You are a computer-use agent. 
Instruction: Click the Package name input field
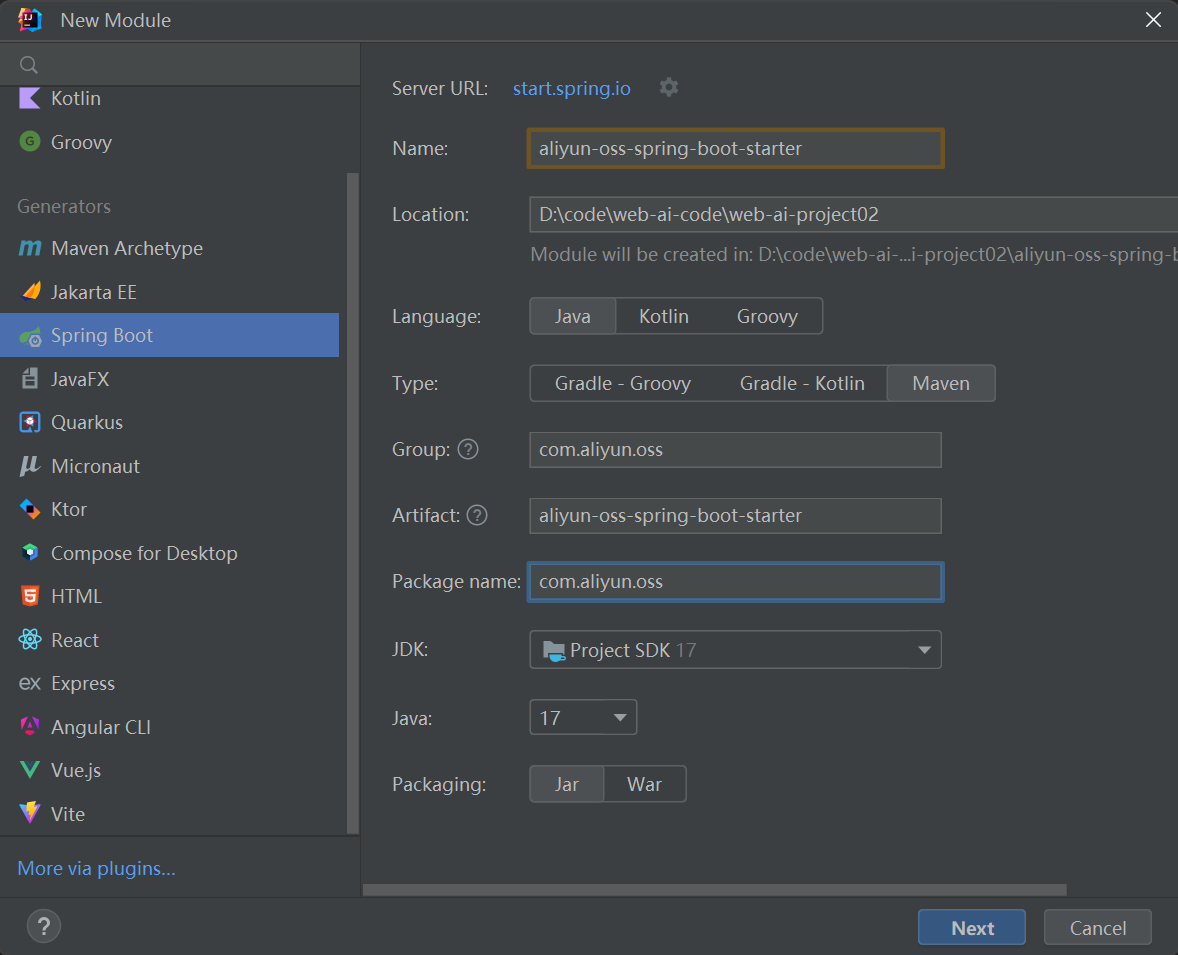point(735,582)
